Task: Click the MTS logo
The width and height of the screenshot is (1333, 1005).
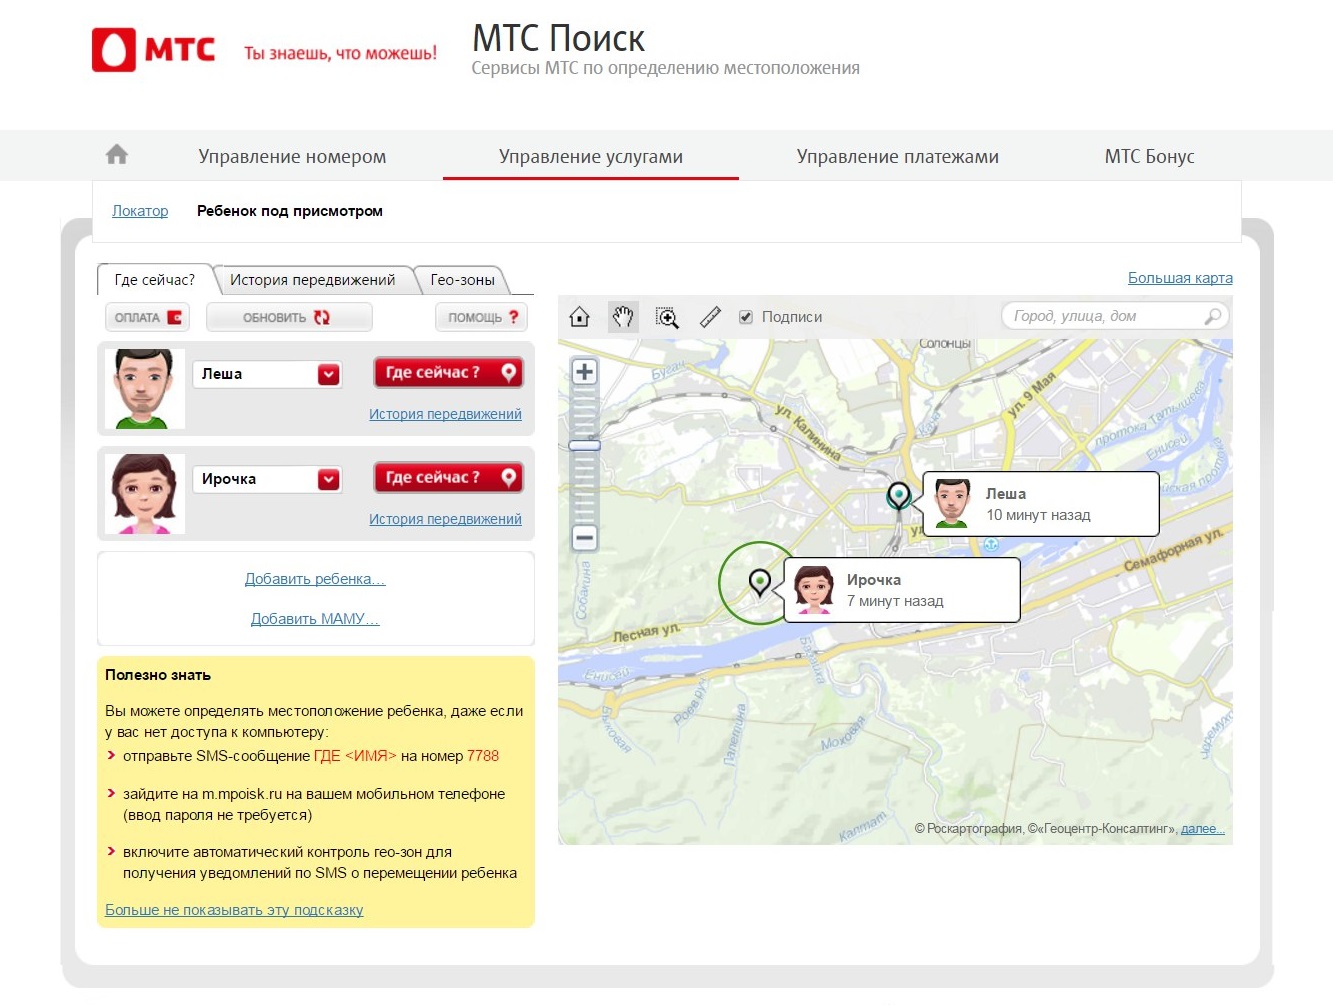Action: pos(154,50)
